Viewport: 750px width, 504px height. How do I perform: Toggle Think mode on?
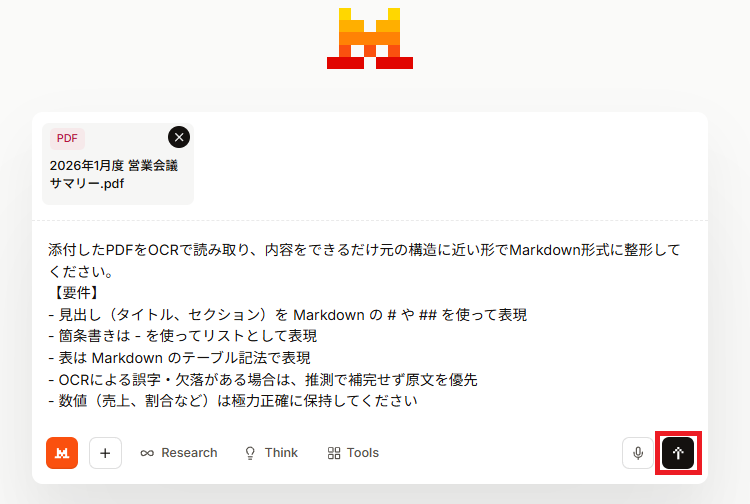click(x=271, y=453)
